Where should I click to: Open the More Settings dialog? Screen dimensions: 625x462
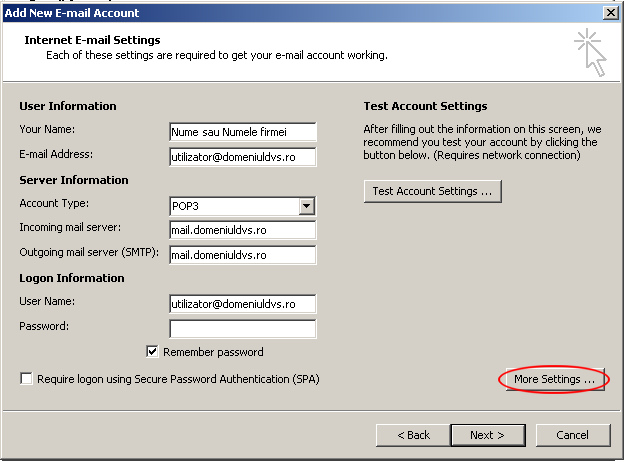[555, 379]
